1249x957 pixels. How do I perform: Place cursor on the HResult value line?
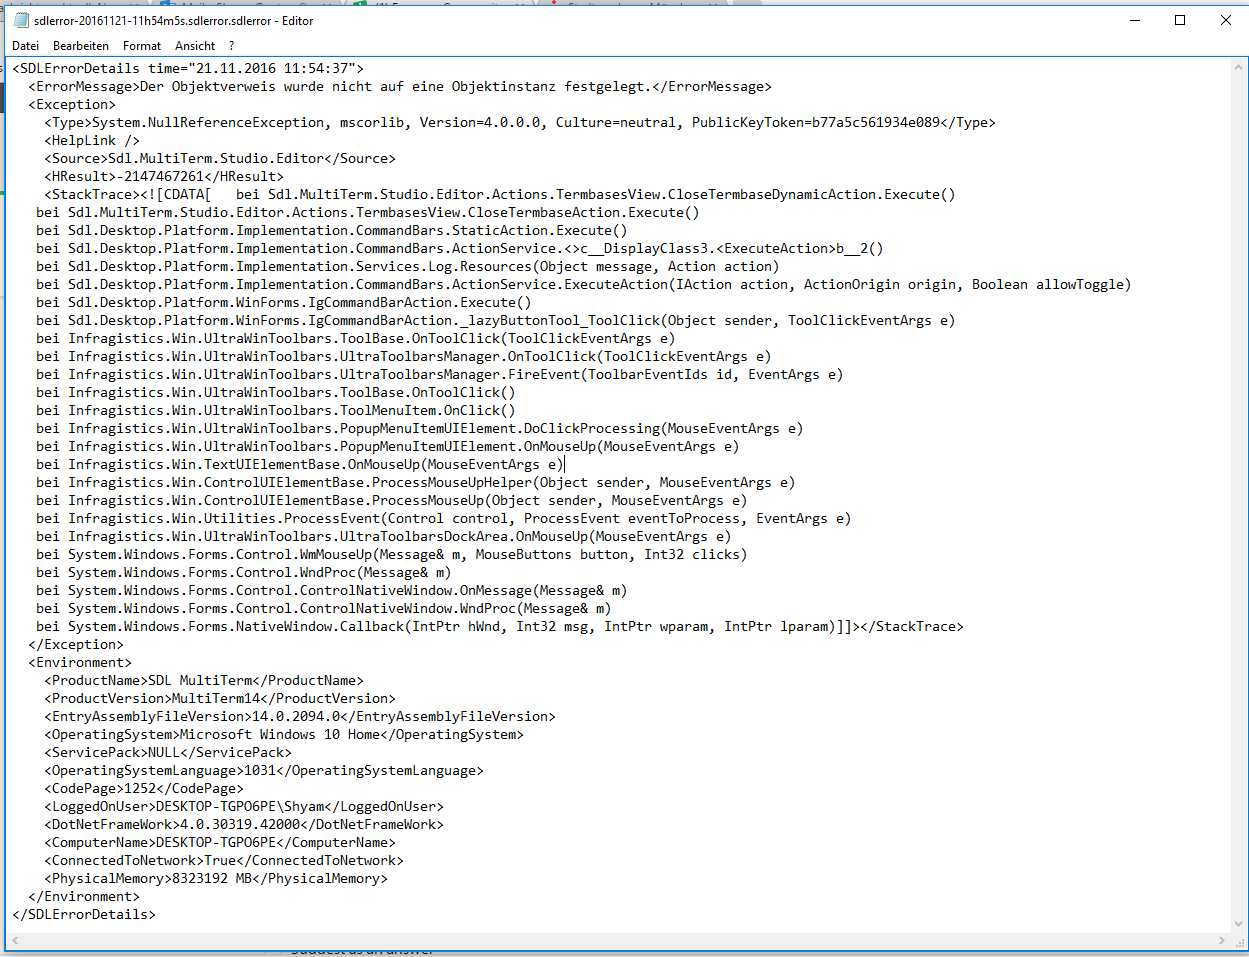click(164, 177)
